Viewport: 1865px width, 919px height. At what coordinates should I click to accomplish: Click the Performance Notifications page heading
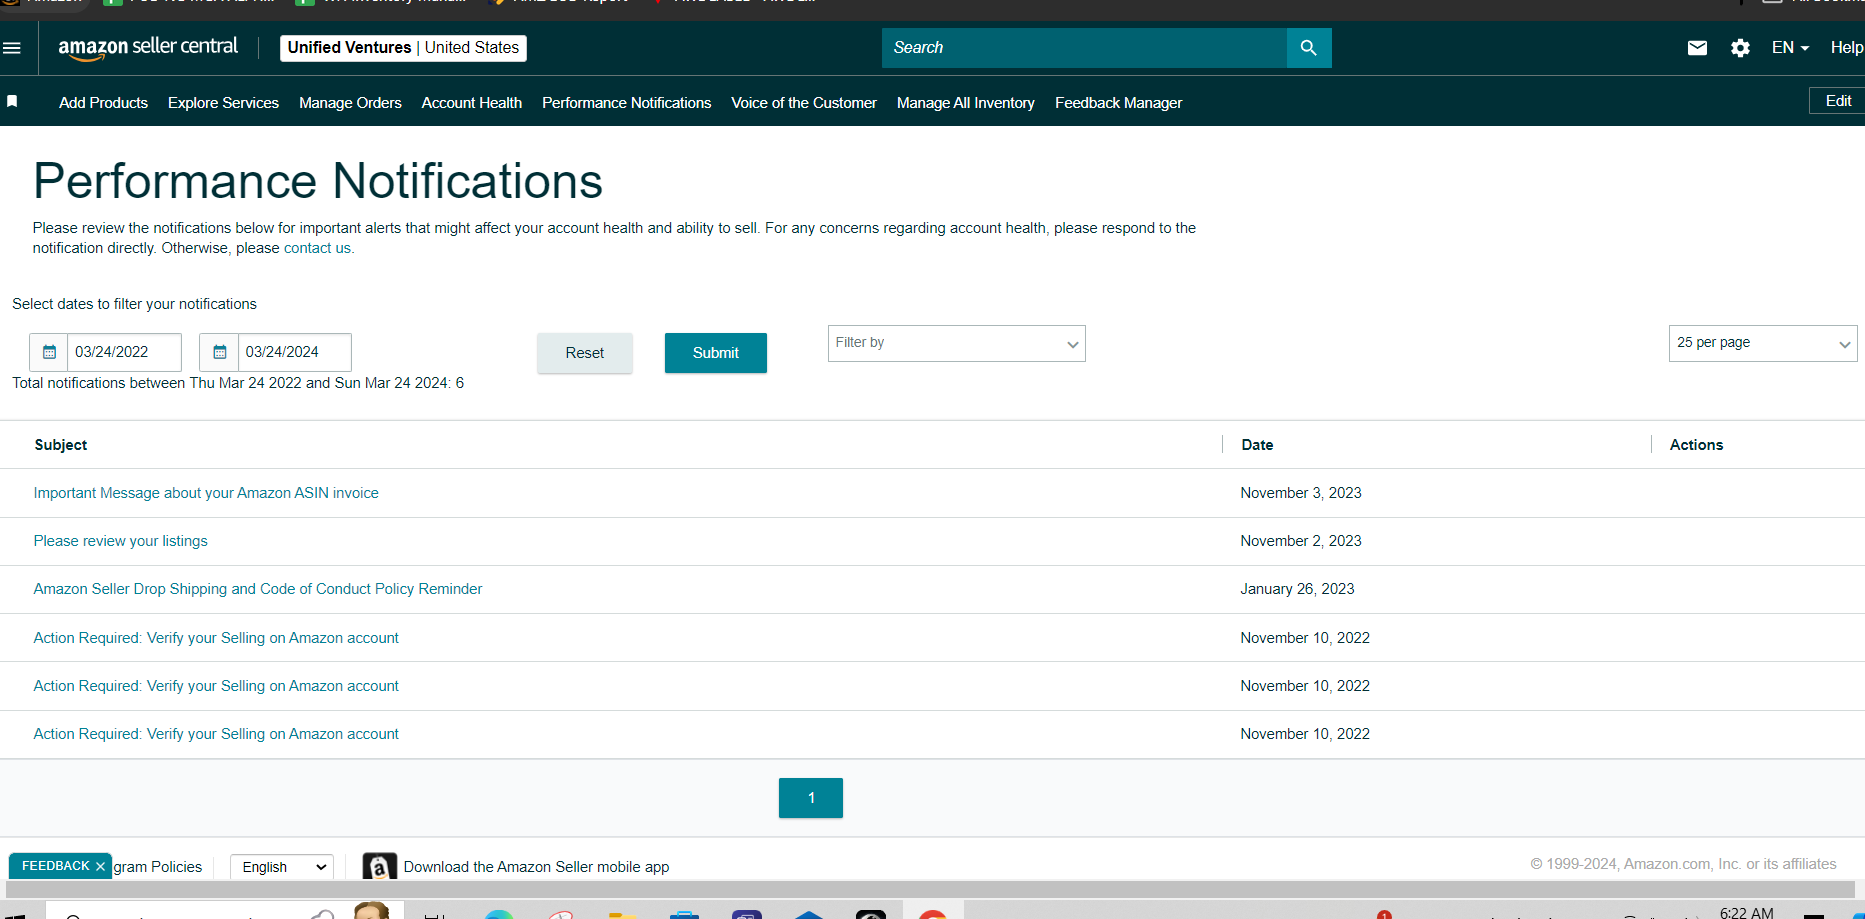[318, 181]
